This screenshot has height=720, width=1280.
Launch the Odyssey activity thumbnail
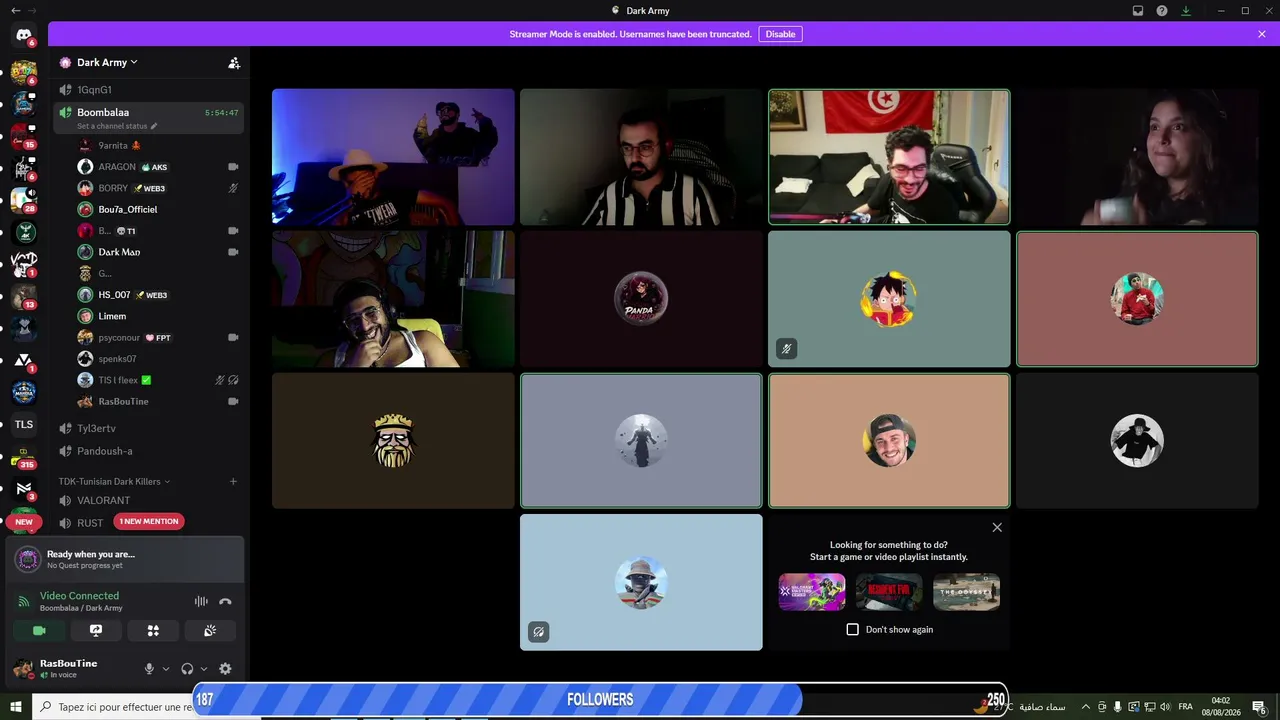966,592
